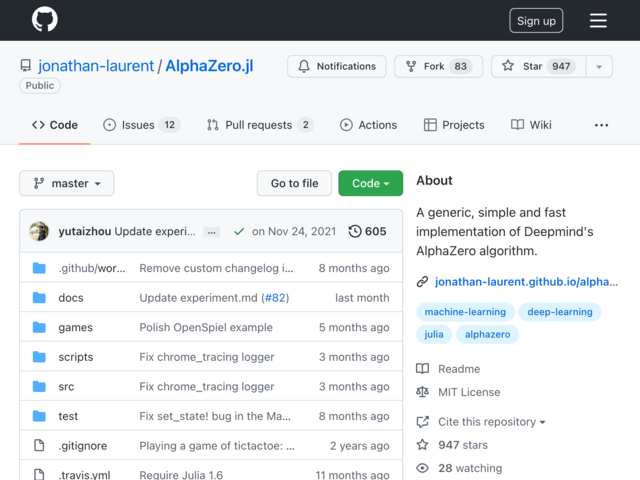Image resolution: width=640 pixels, height=480 pixels.
Task: Open the .gitignore file
Action: coord(82,446)
